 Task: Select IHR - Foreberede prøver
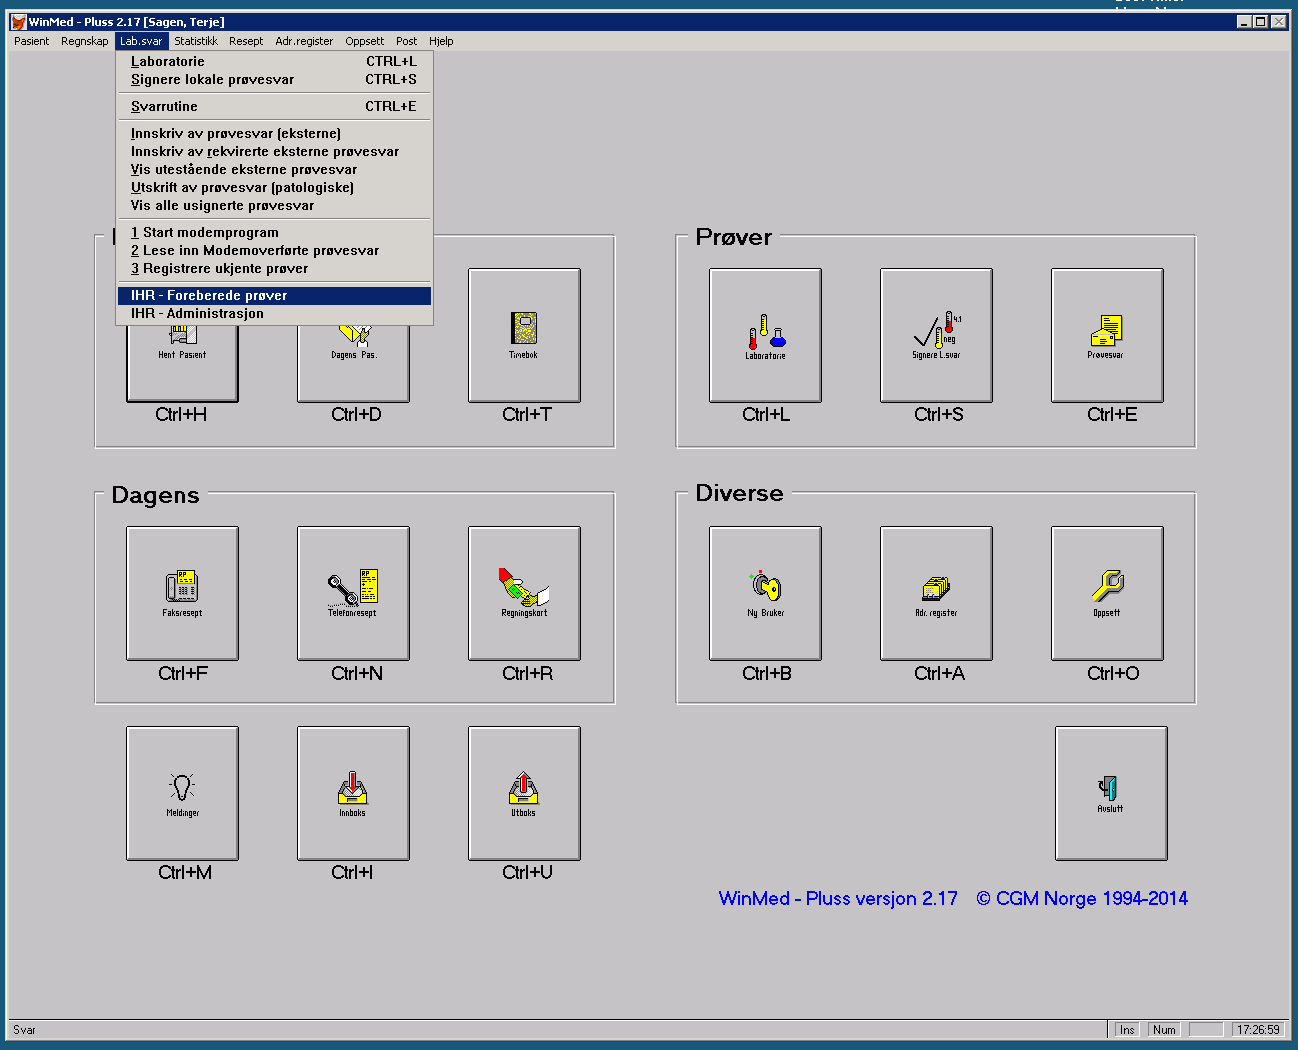[274, 295]
